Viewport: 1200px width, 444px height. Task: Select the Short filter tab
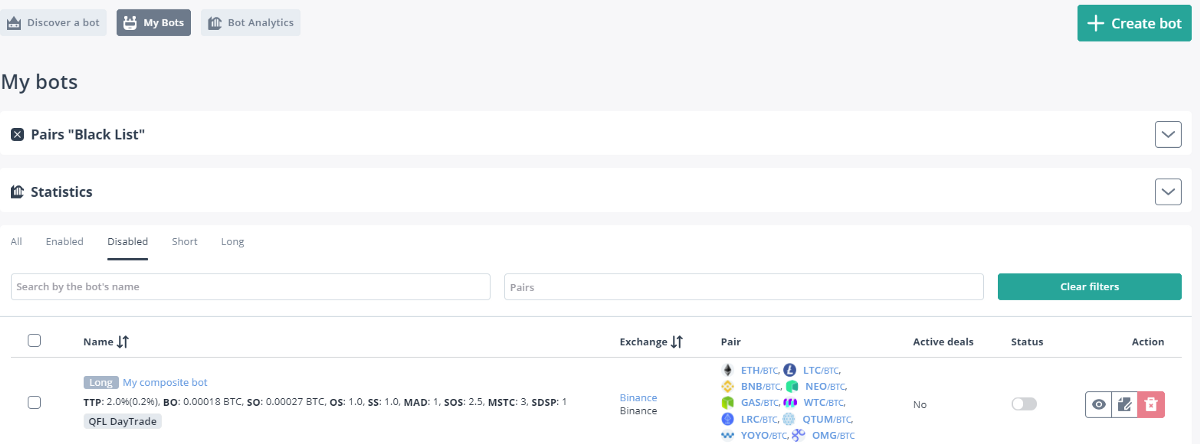click(x=184, y=242)
